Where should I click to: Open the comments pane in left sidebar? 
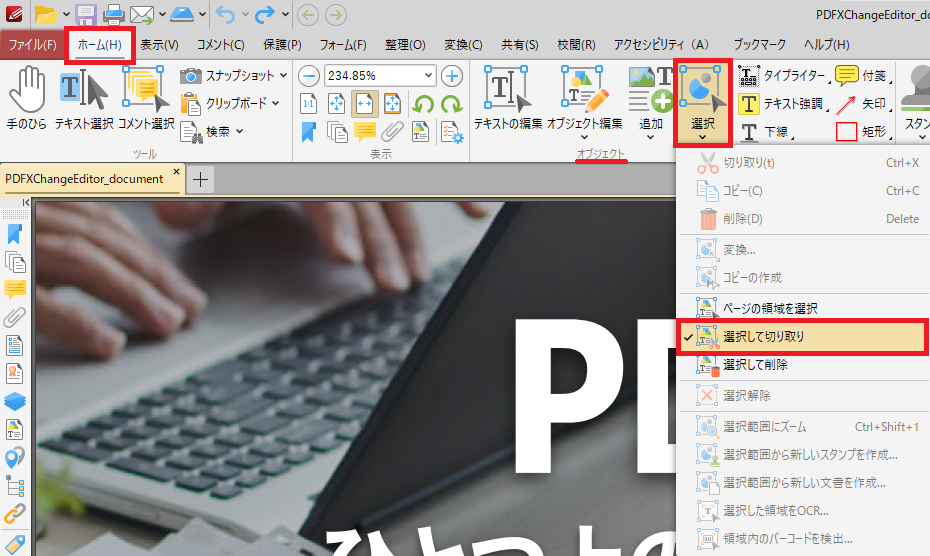point(14,290)
